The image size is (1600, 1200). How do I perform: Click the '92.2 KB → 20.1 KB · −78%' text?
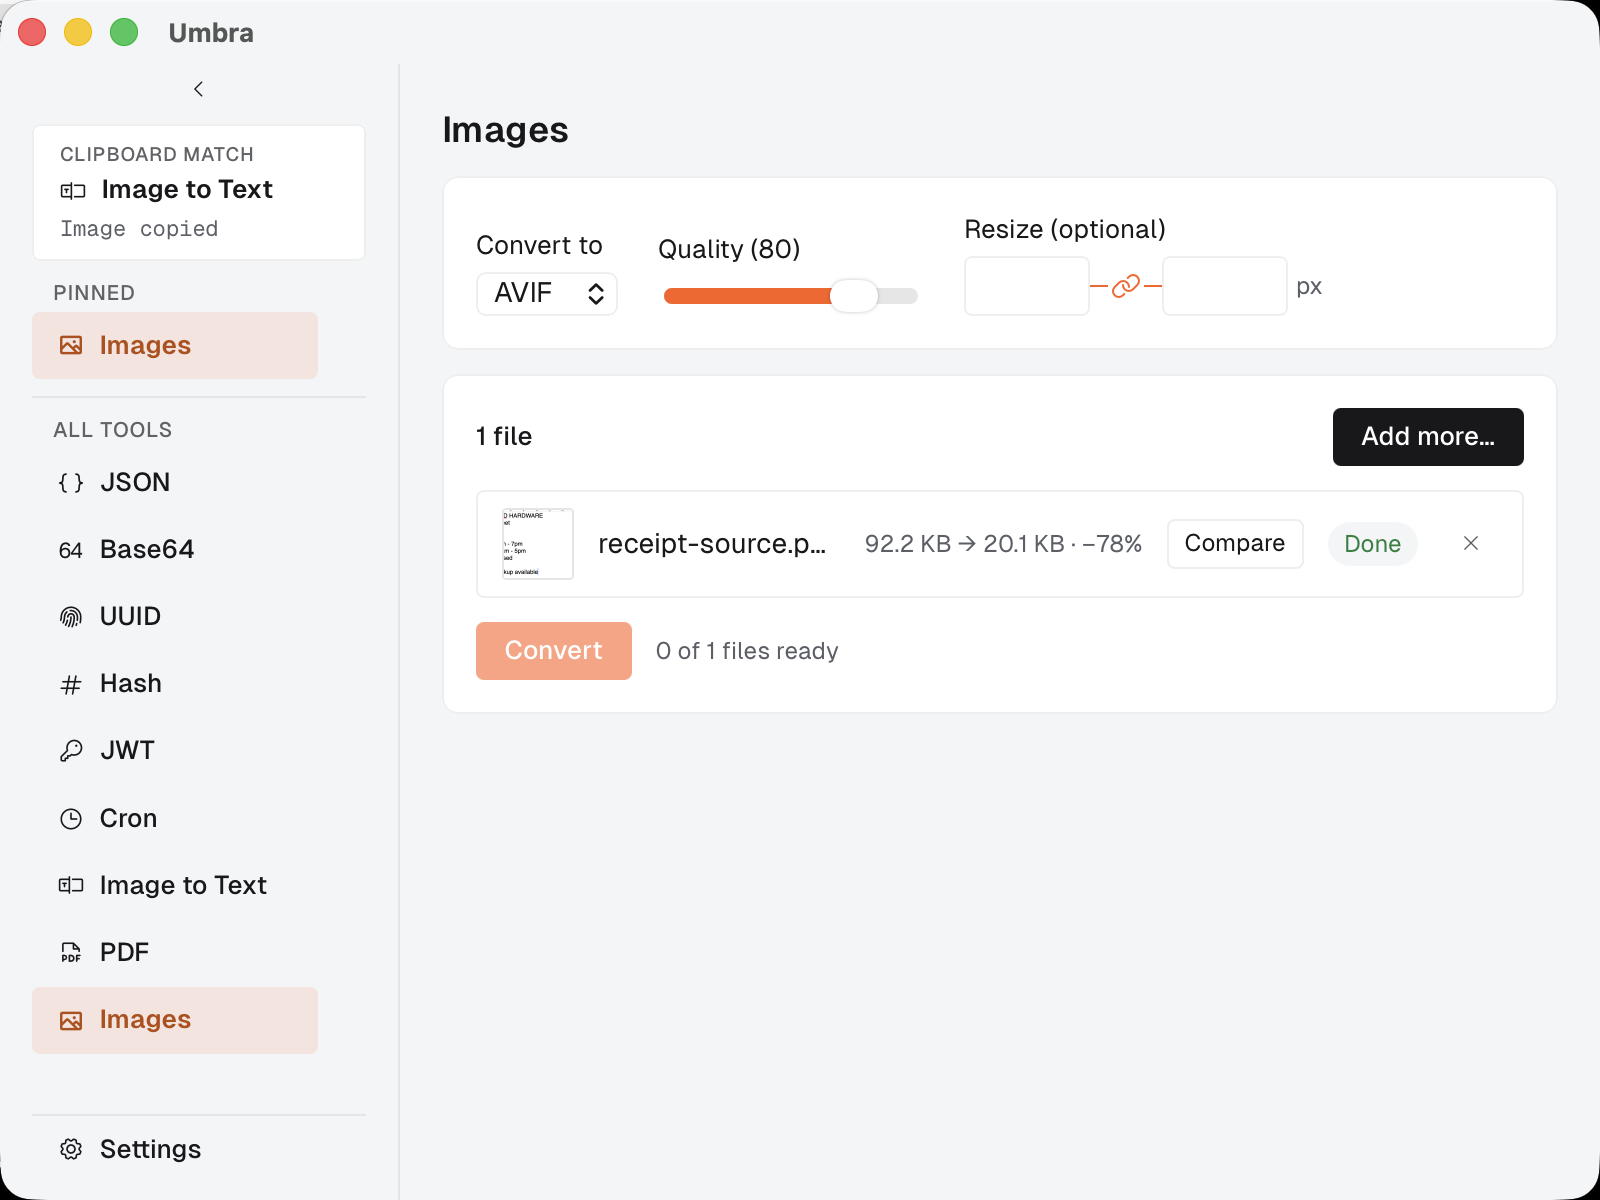click(1003, 544)
